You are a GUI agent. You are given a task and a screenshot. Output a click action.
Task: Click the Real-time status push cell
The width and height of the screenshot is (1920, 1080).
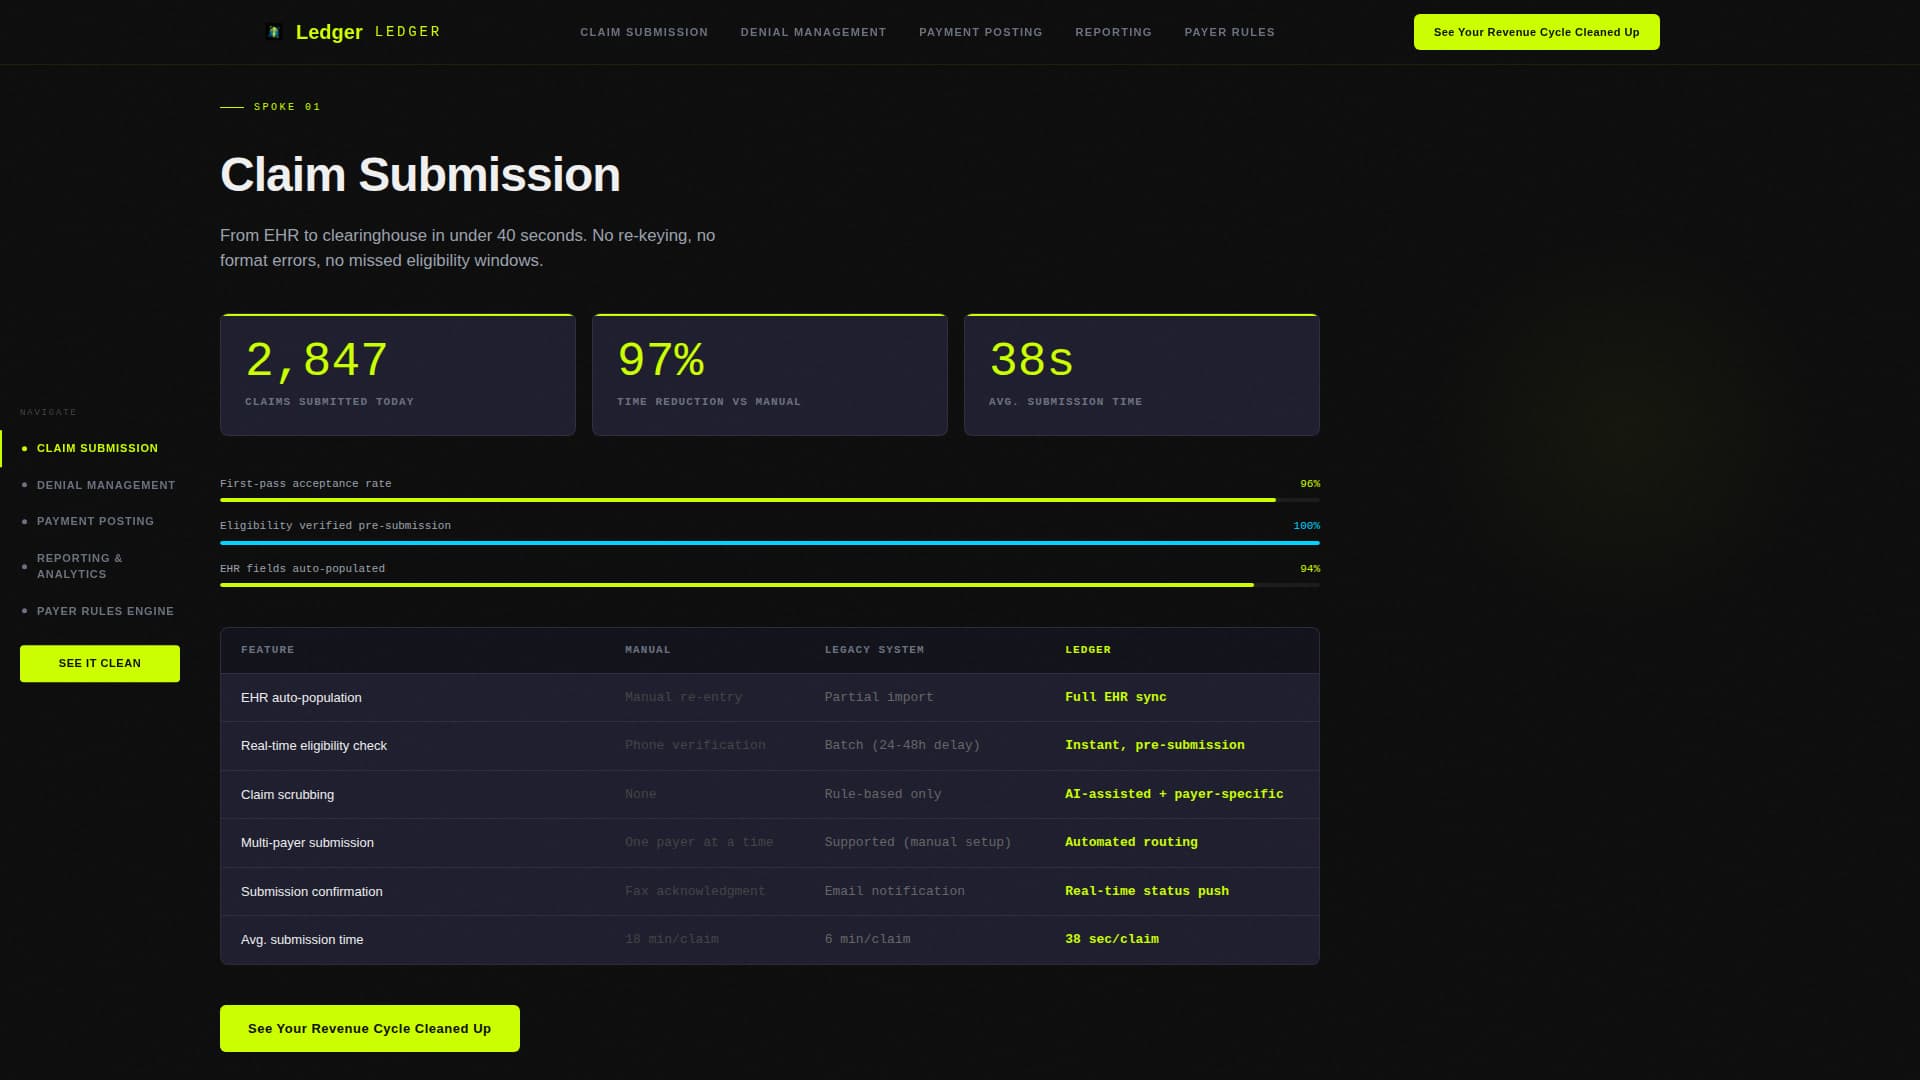pos(1147,891)
